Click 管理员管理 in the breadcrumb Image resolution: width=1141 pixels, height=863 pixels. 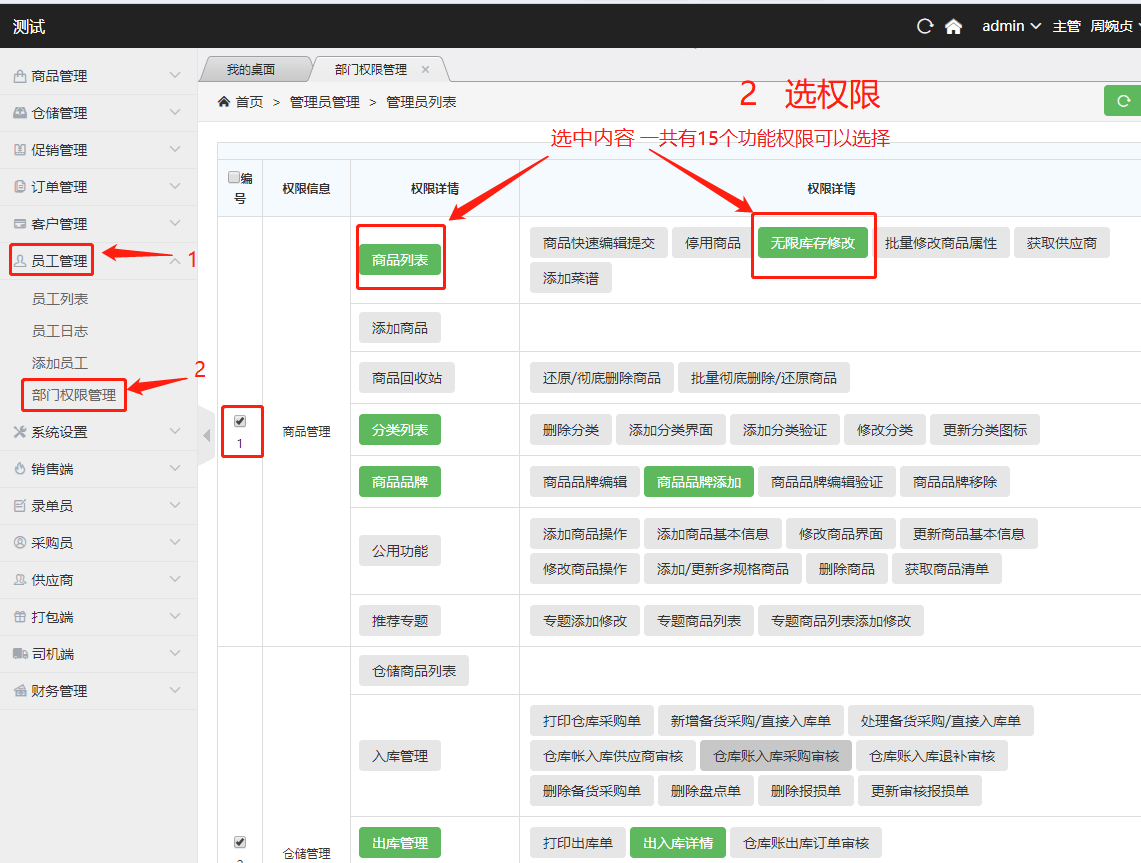[324, 102]
